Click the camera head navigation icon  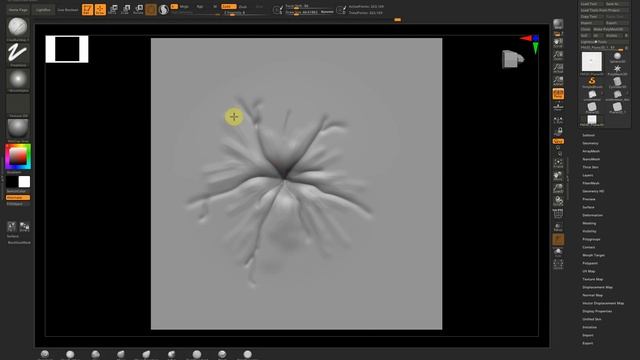(x=513, y=59)
